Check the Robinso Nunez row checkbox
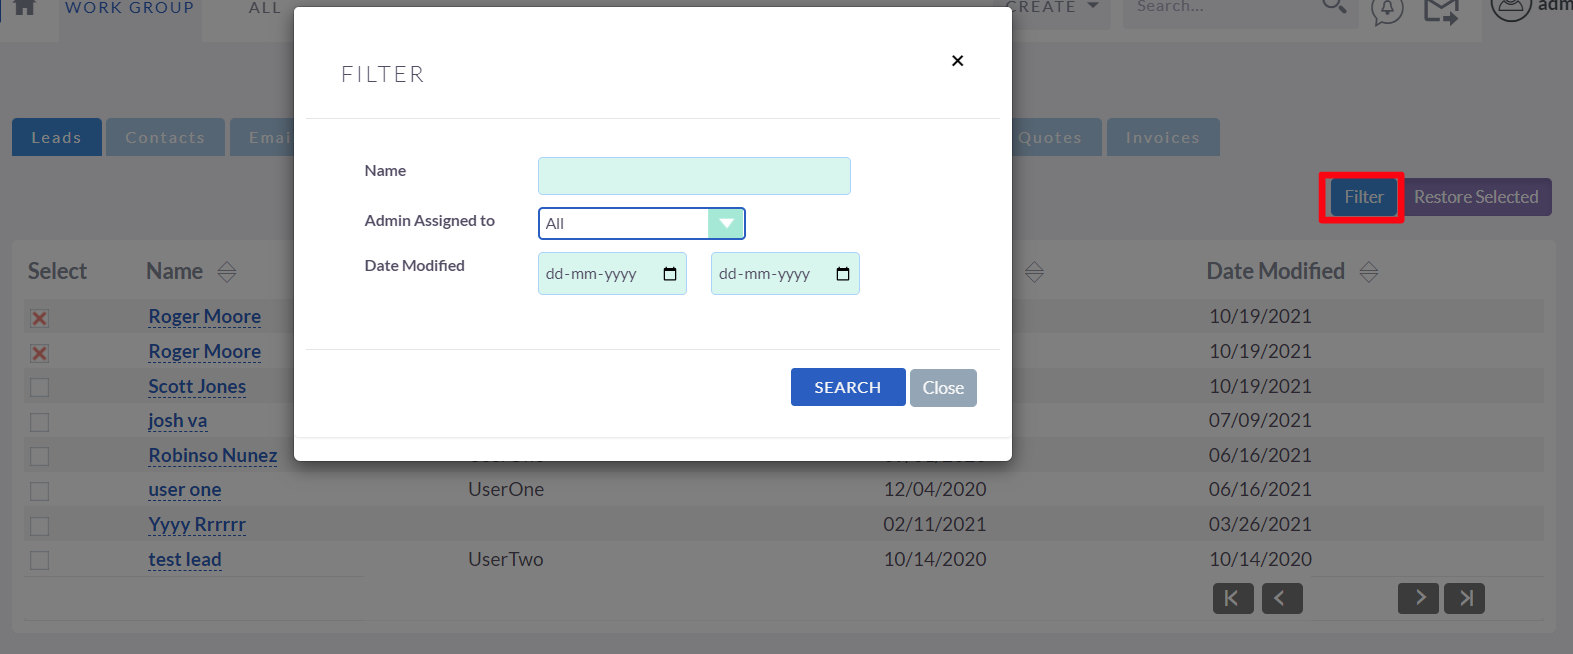The height and width of the screenshot is (654, 1573). pos(39,456)
